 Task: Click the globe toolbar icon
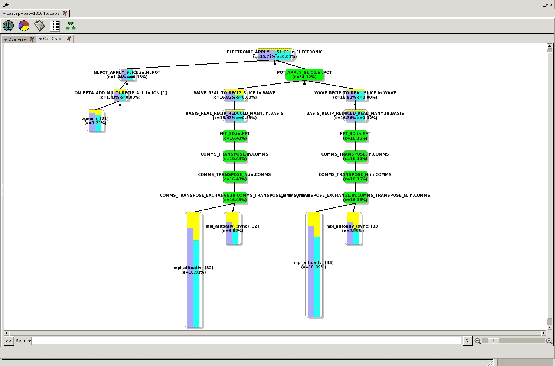pyautogui.click(x=8, y=26)
